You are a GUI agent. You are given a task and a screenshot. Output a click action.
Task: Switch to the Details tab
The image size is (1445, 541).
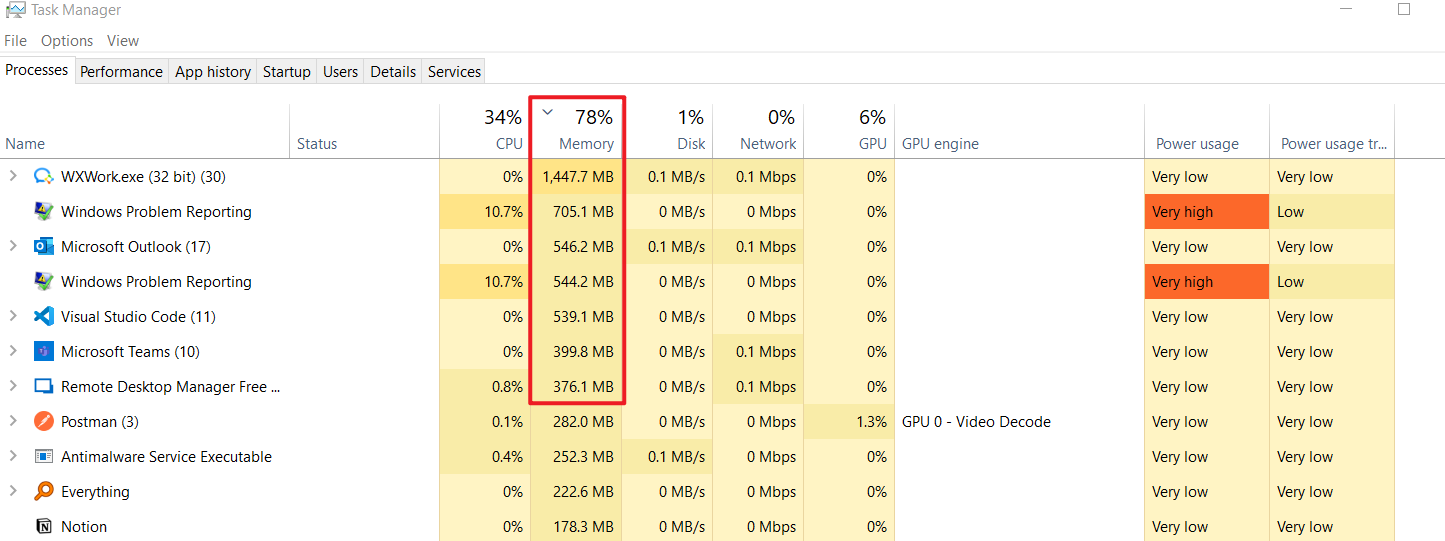coord(393,72)
